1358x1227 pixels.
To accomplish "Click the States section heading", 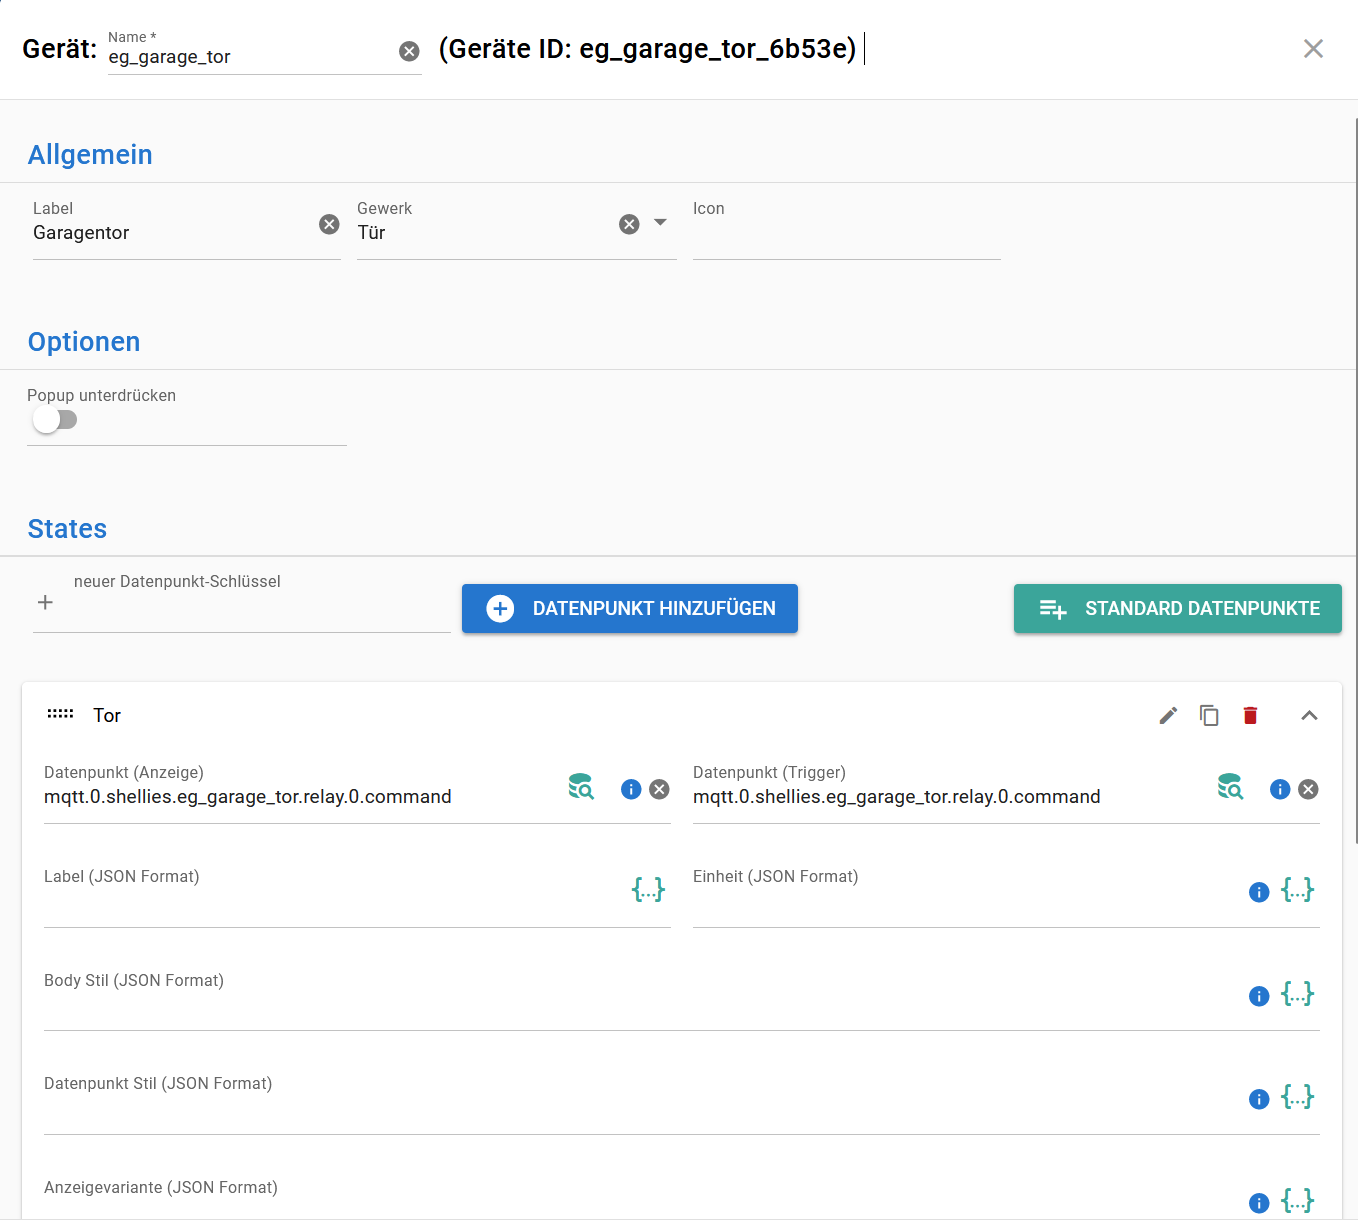I will [67, 529].
